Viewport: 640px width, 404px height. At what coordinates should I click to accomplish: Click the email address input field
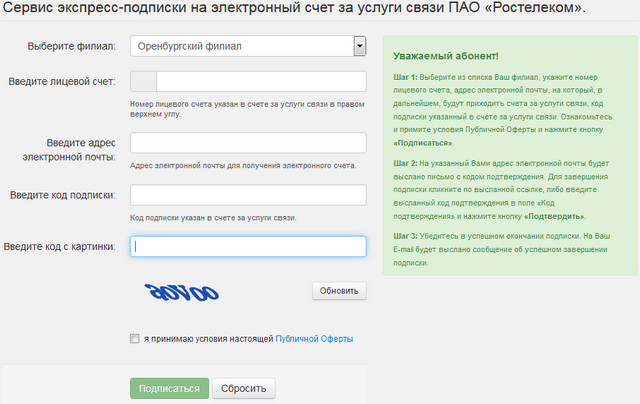click(248, 143)
